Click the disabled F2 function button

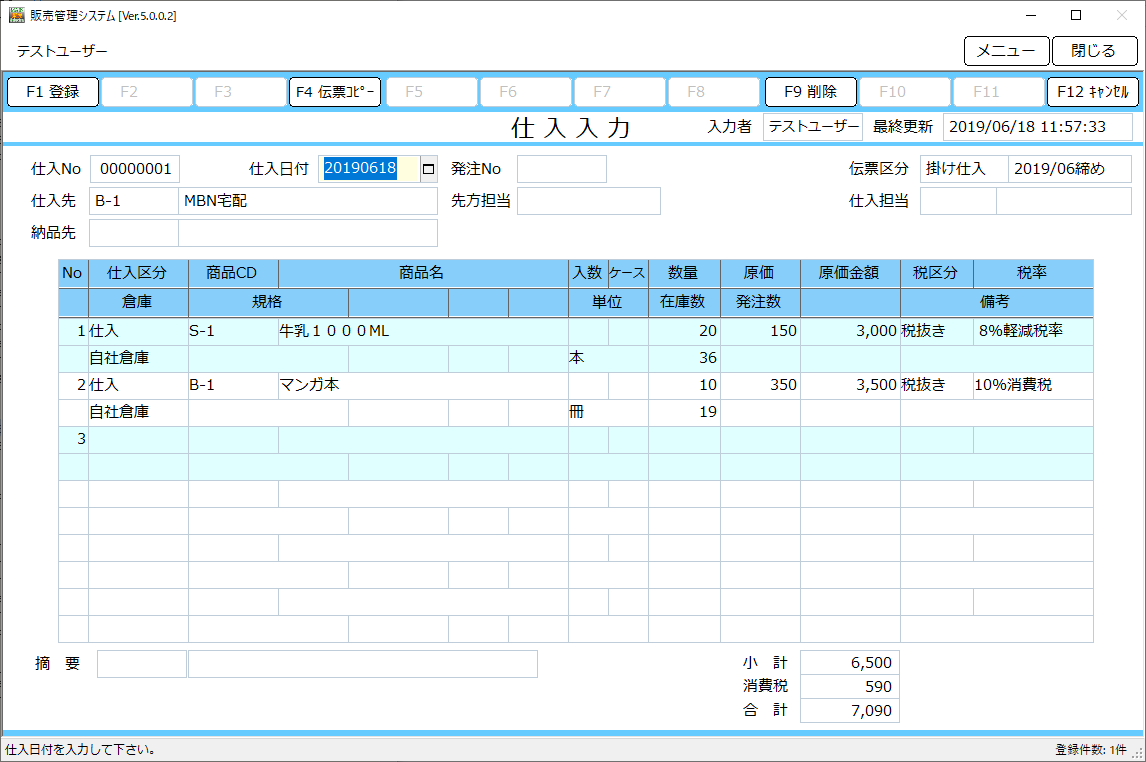point(147,92)
